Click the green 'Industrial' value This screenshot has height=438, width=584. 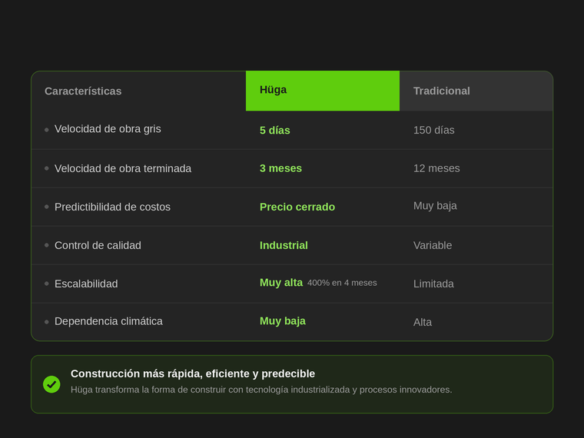(x=284, y=245)
